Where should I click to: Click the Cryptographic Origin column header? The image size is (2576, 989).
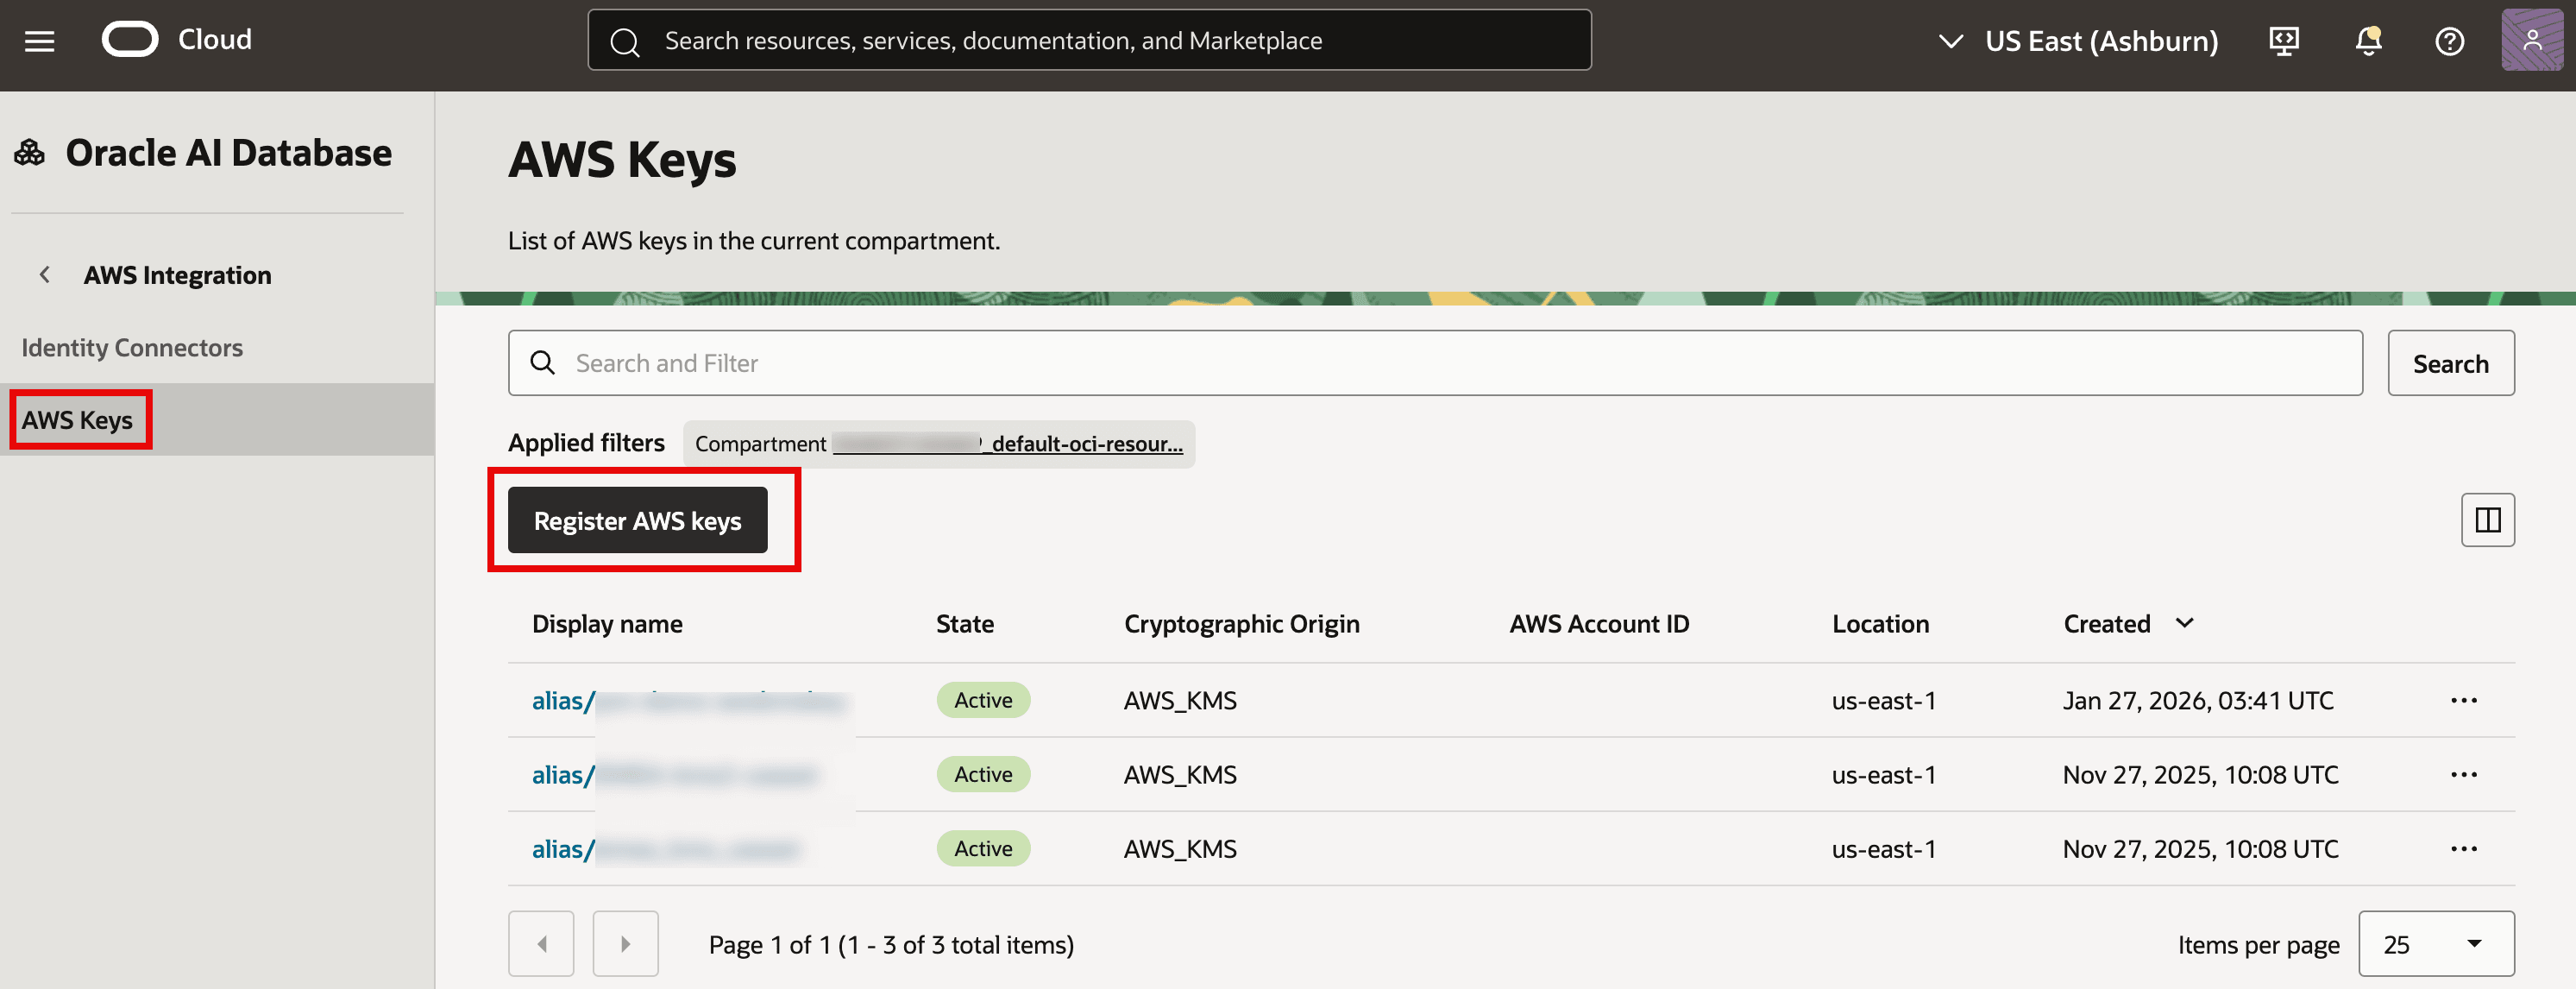click(x=1241, y=624)
